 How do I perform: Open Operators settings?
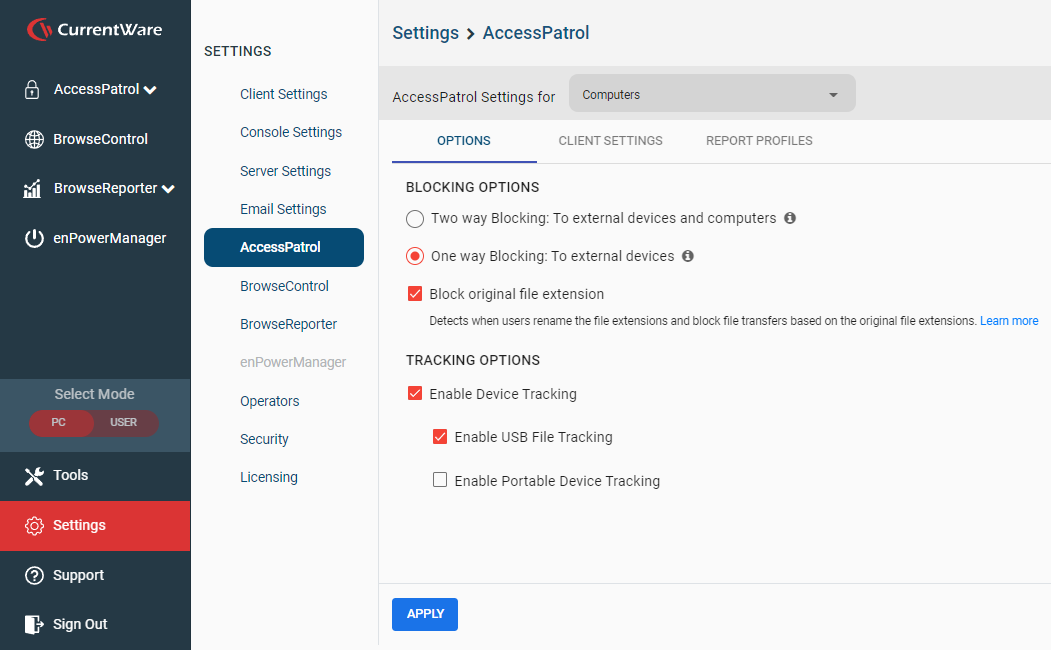pyautogui.click(x=269, y=401)
